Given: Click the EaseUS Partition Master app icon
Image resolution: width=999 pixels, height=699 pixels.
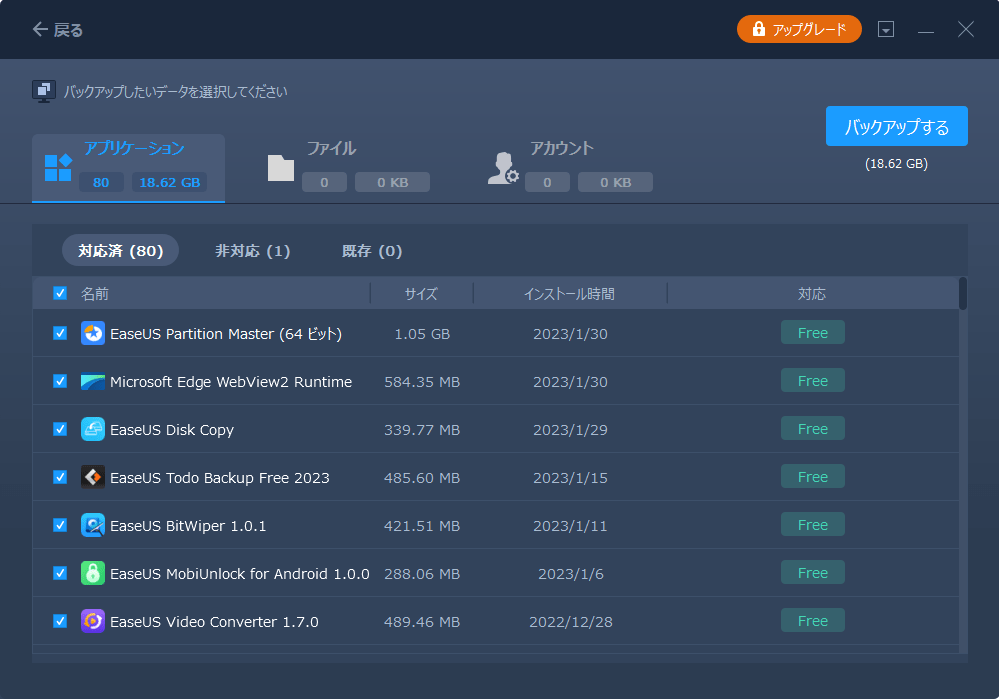Looking at the screenshot, I should point(93,334).
